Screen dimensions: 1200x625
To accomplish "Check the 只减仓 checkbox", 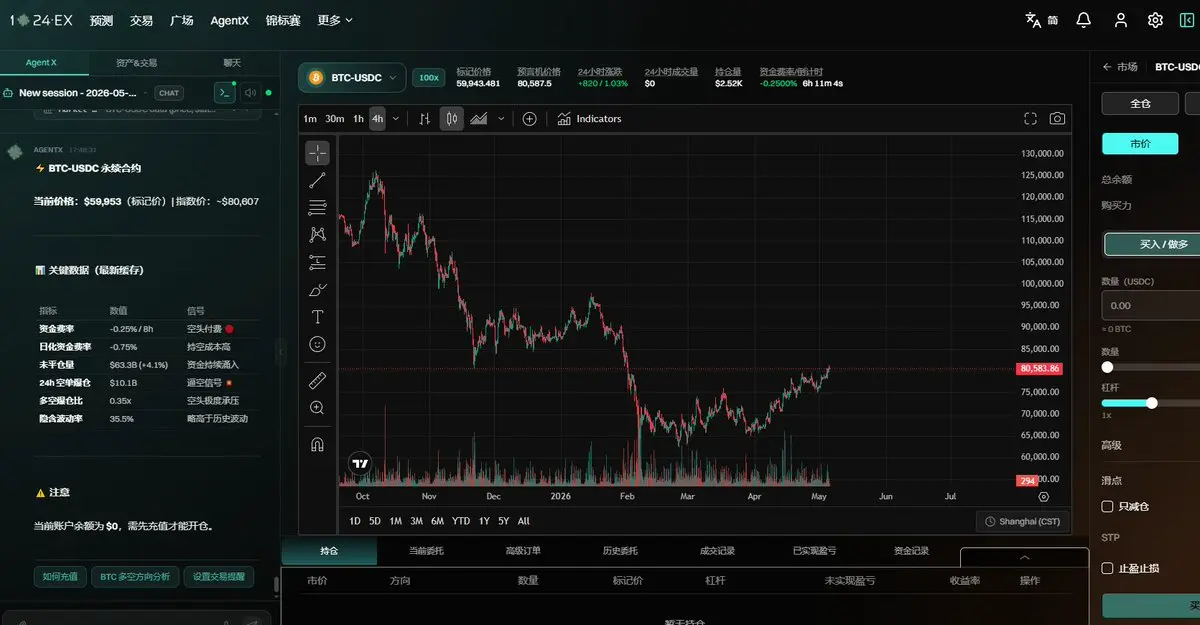I will 1107,507.
